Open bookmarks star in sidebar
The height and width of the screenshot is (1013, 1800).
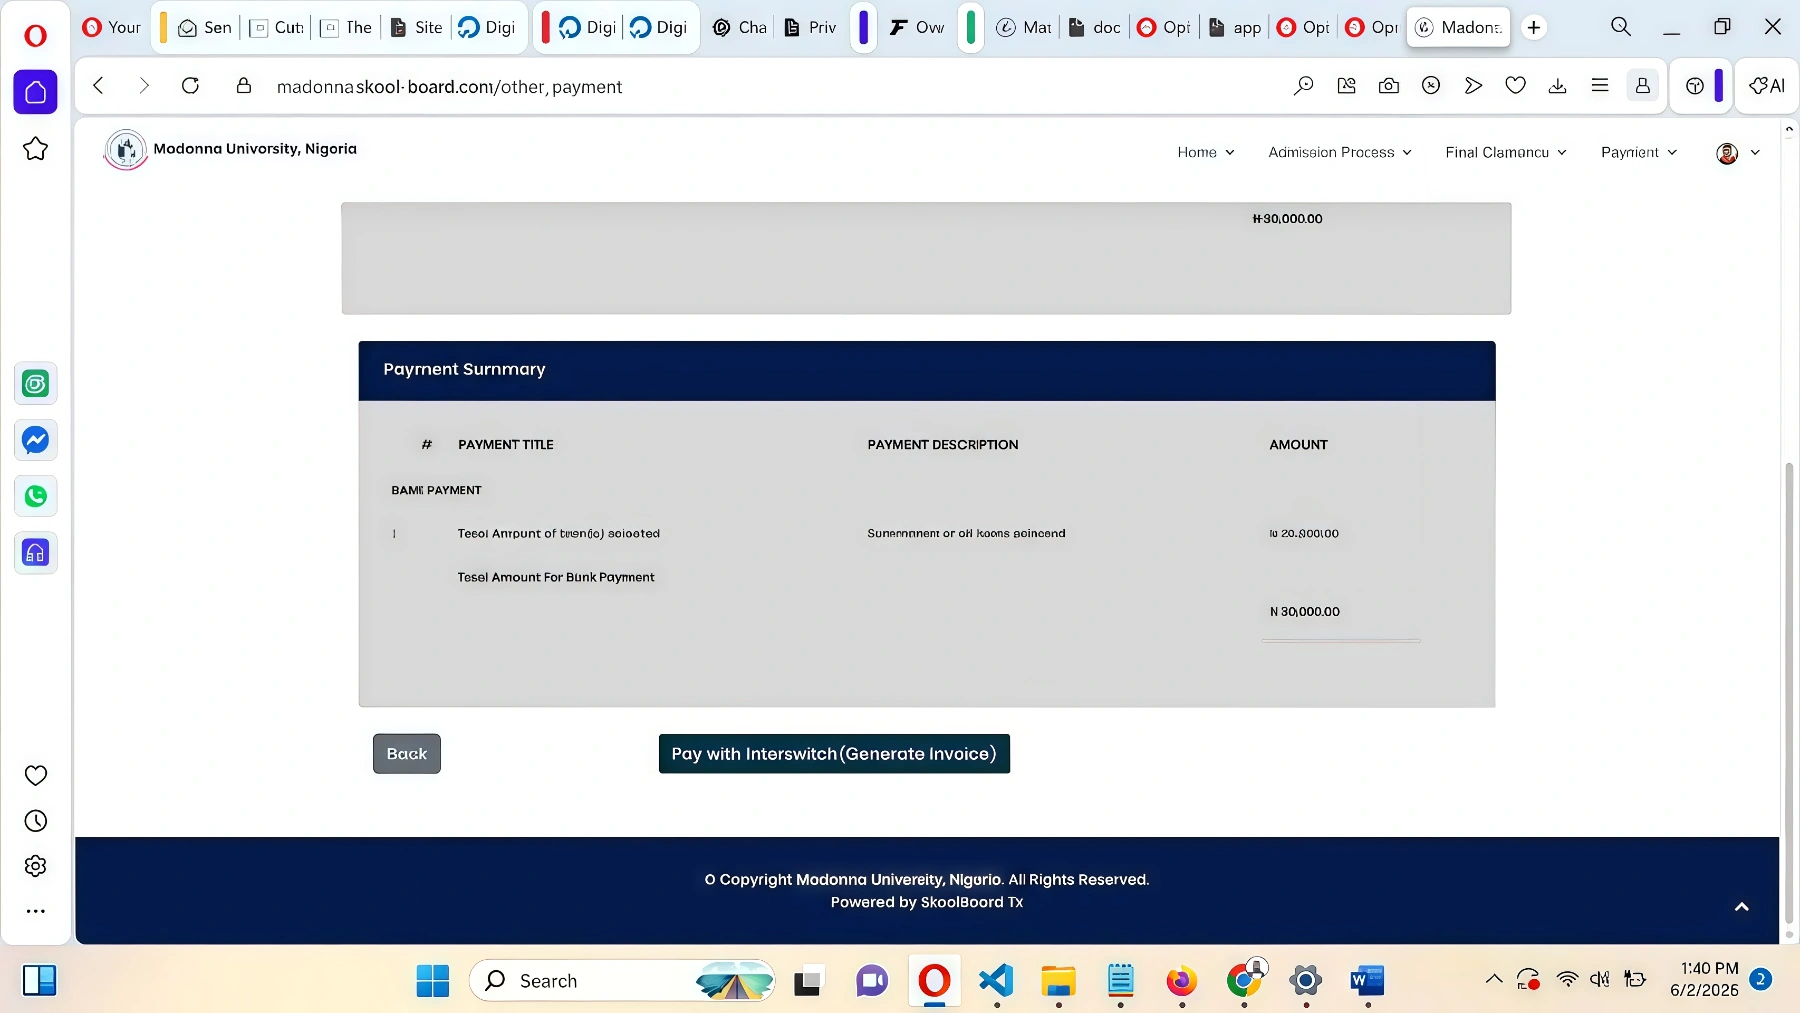35,149
